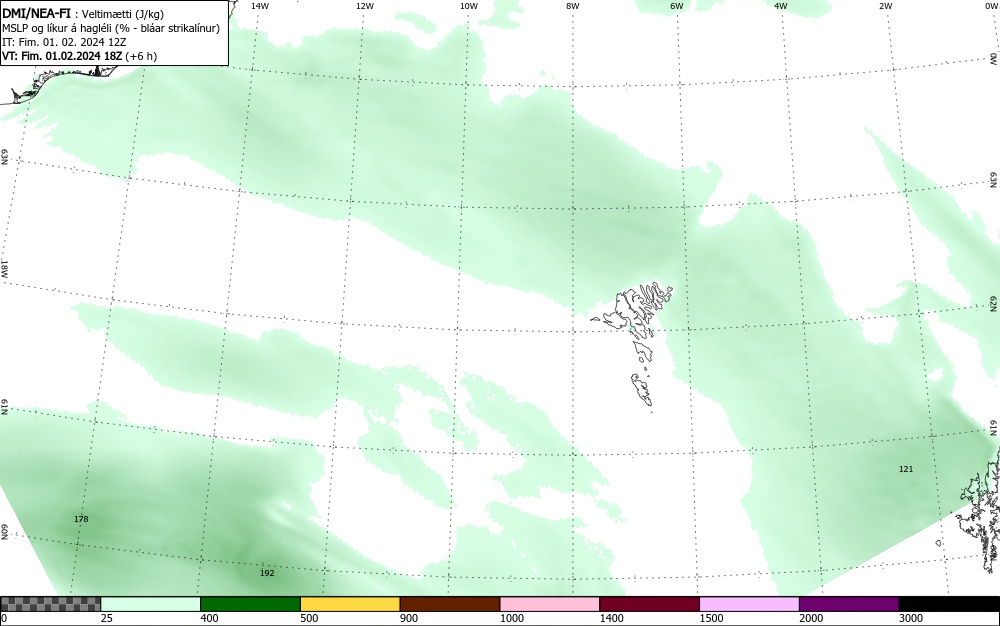The height and width of the screenshot is (626, 1000).
Task: Click the checkered 0-25 legend swatch
Action: tap(50, 604)
